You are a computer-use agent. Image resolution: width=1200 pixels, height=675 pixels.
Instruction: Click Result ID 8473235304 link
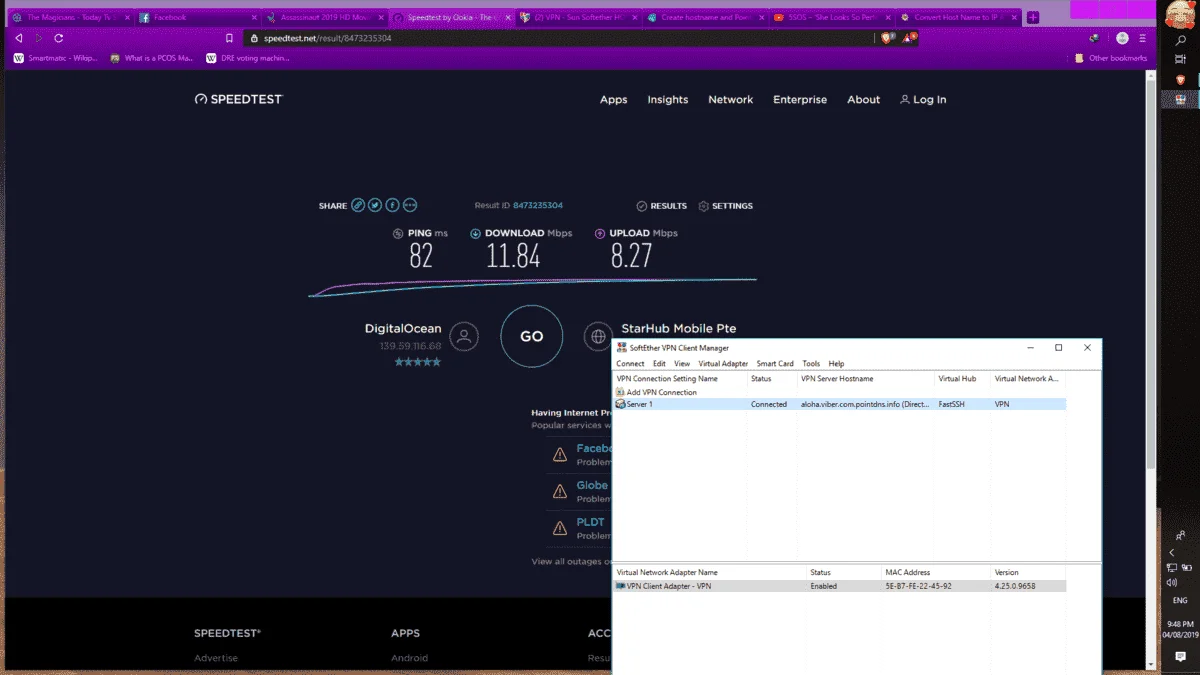pos(538,206)
